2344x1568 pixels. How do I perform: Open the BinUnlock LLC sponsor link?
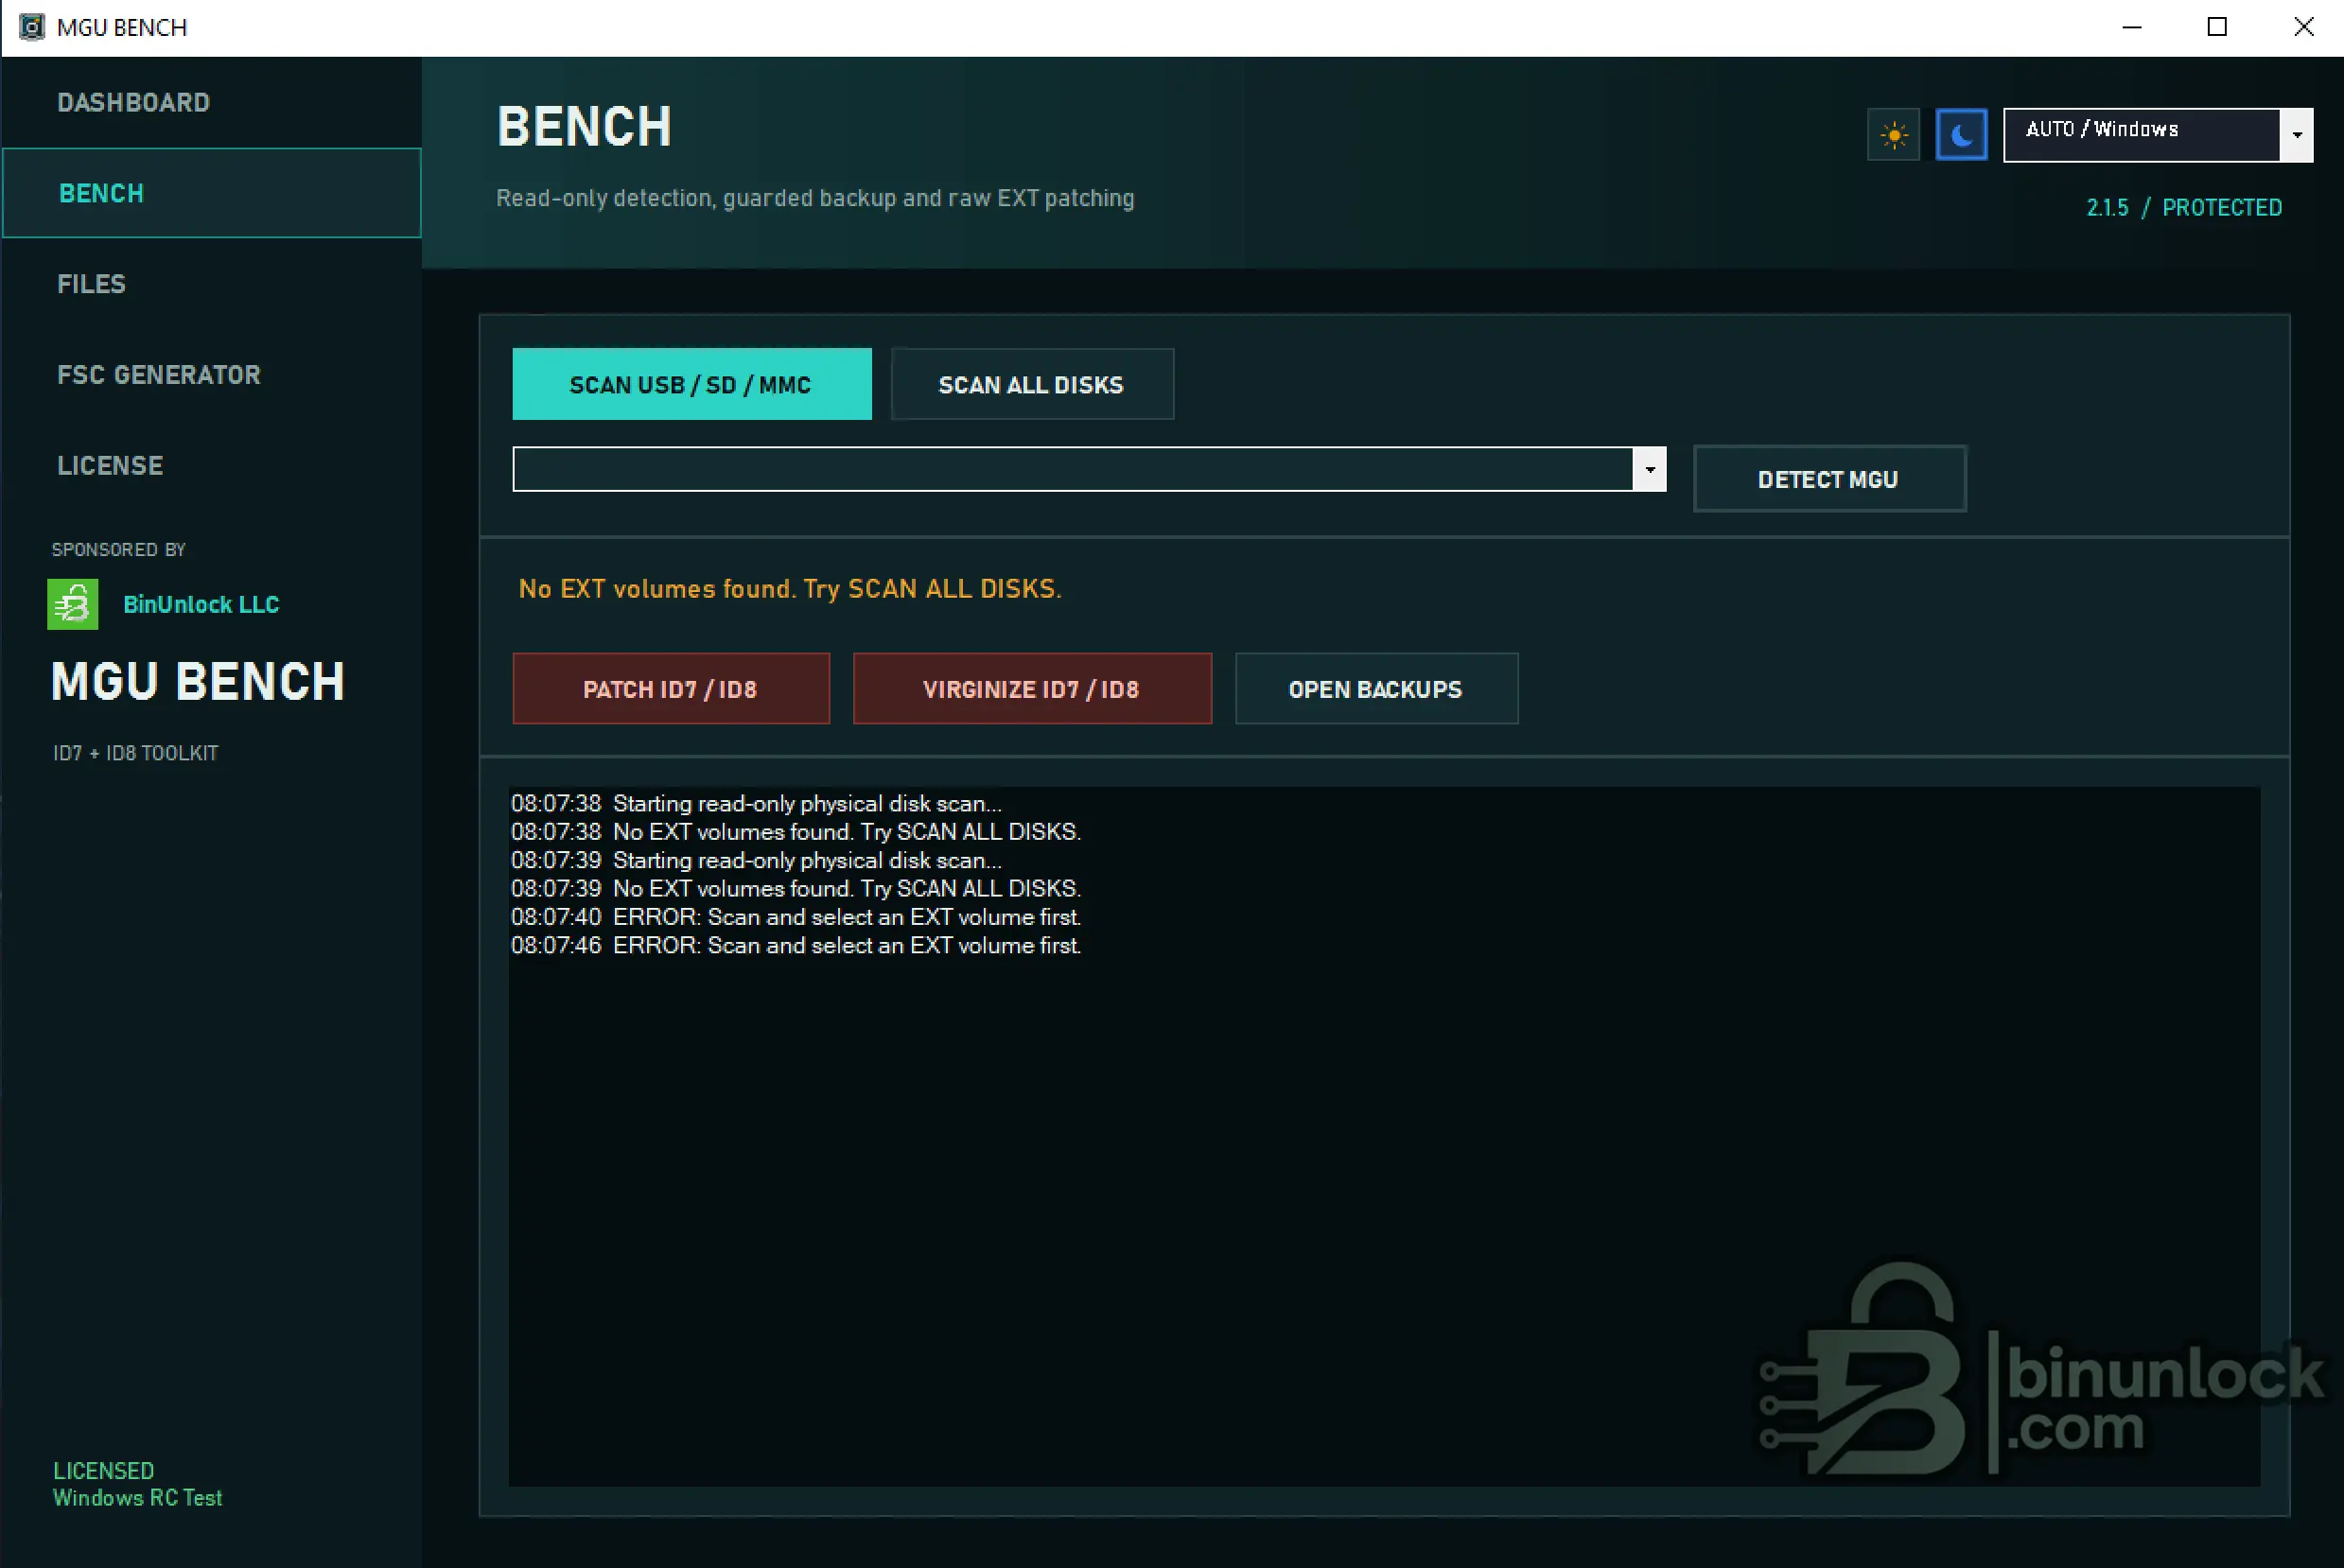[x=201, y=604]
